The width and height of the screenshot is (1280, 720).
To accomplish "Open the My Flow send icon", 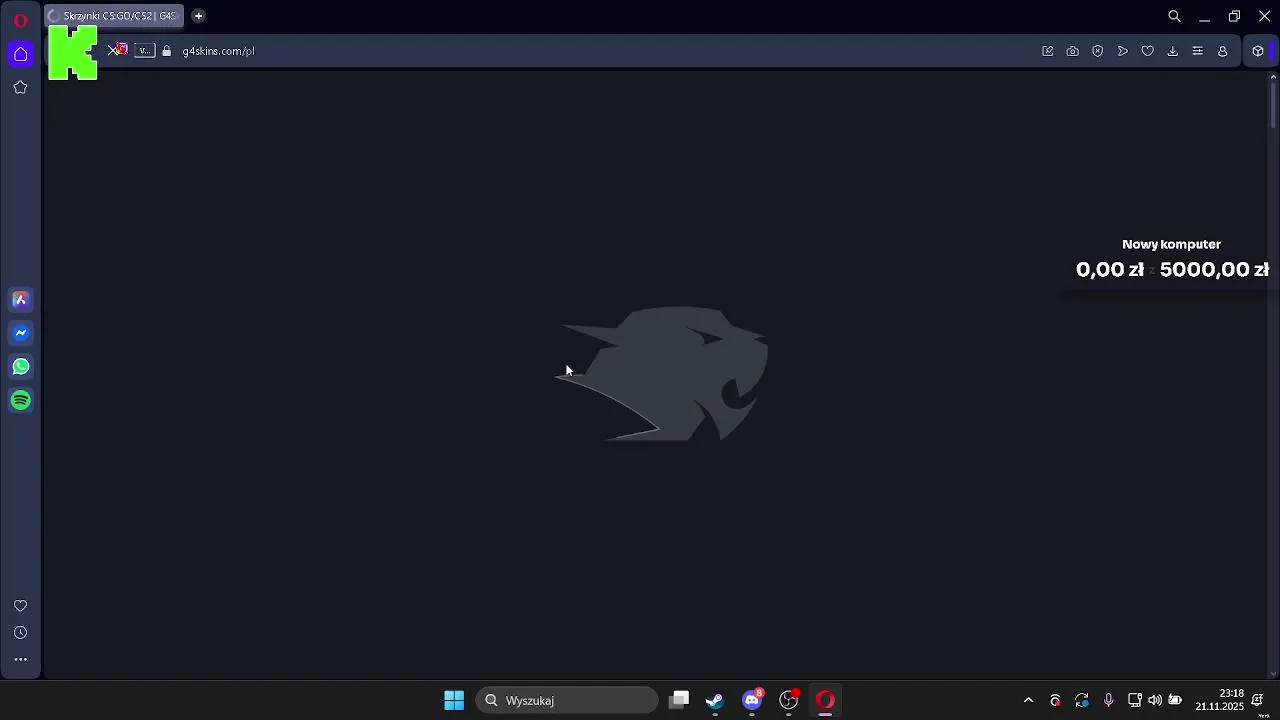I will coord(1123,51).
